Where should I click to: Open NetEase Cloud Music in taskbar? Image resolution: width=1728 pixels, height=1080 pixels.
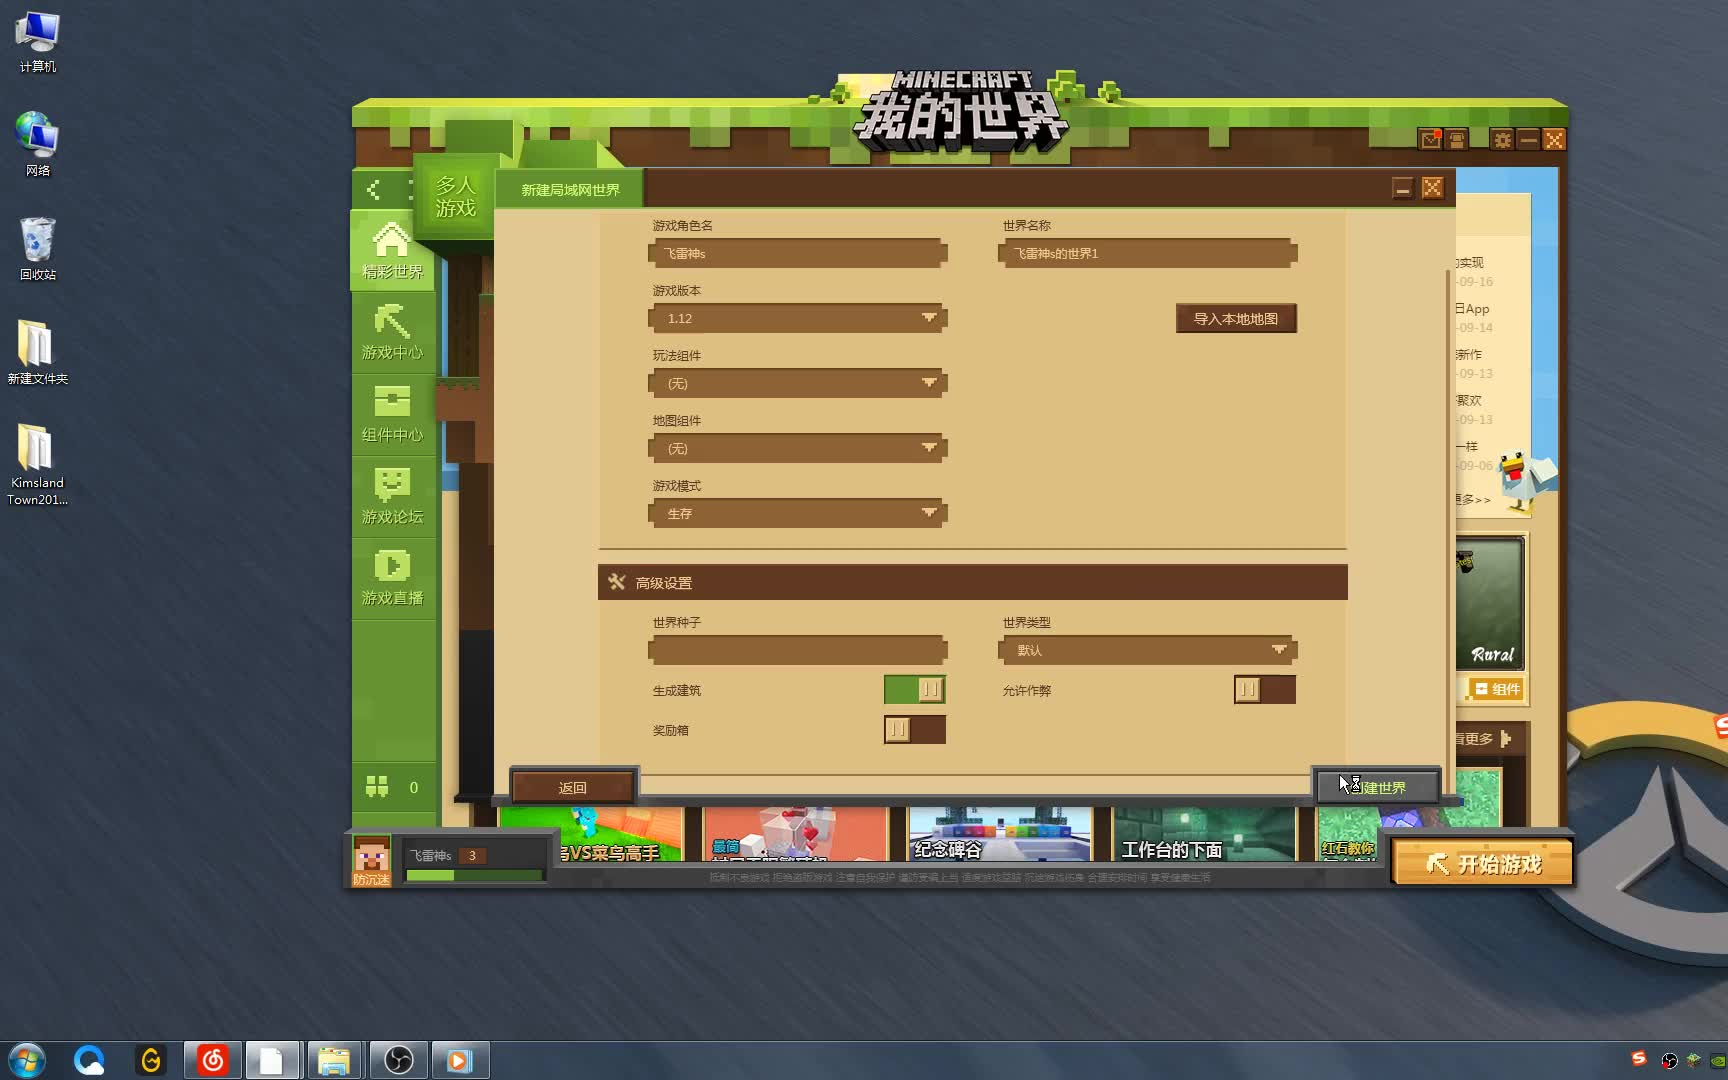[213, 1060]
